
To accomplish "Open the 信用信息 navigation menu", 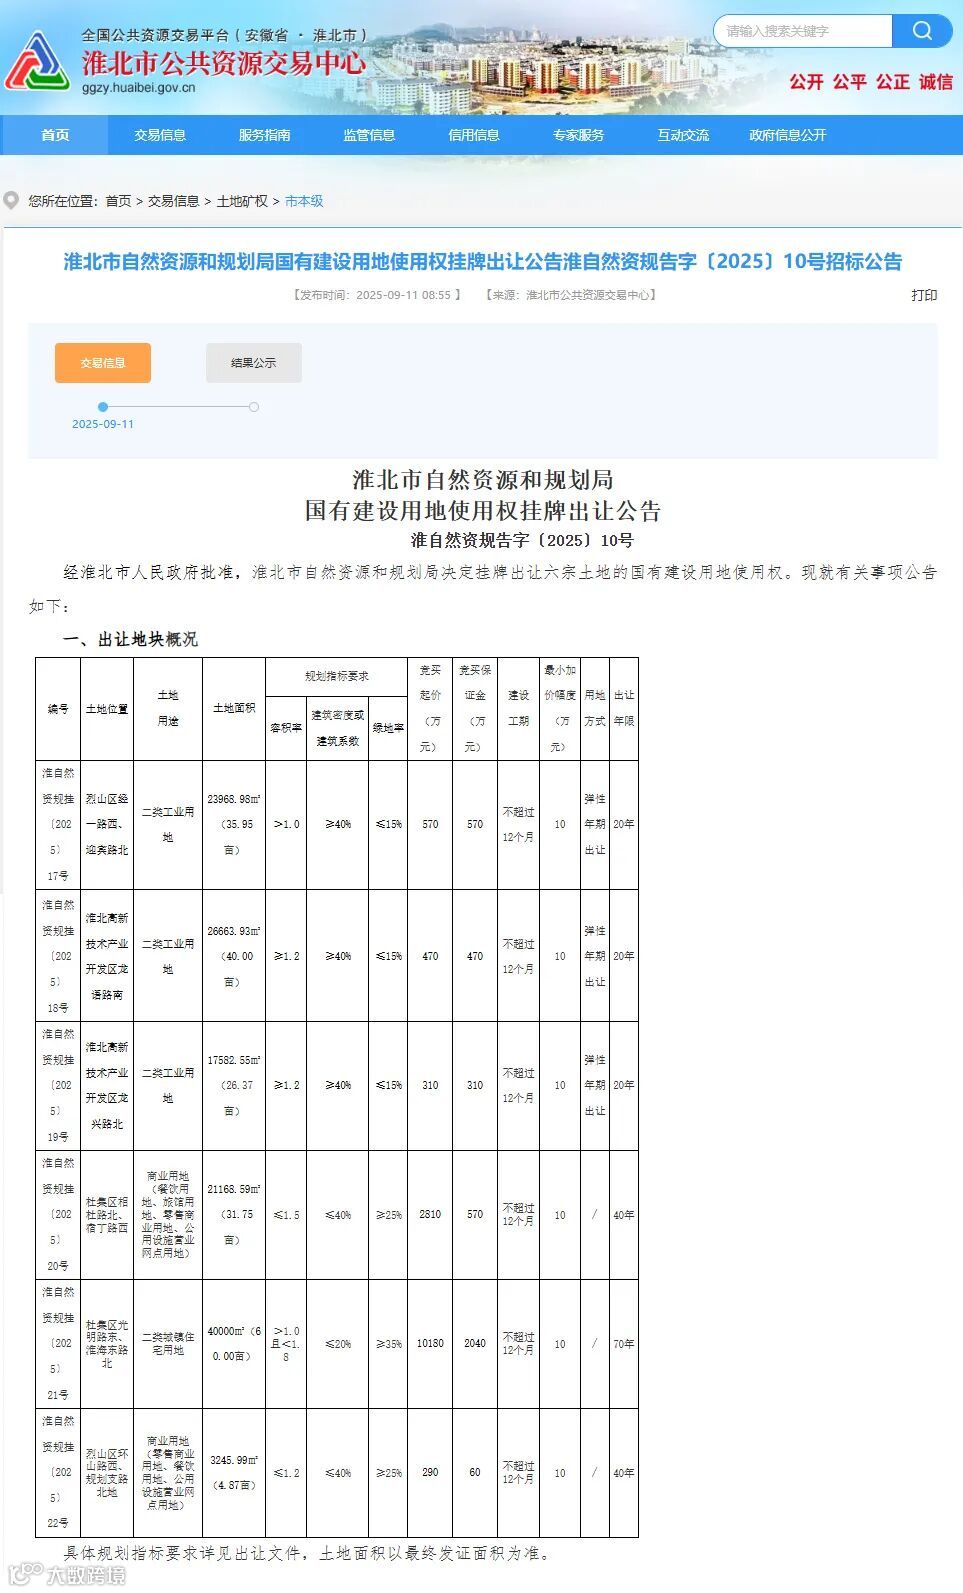I will pos(474,135).
